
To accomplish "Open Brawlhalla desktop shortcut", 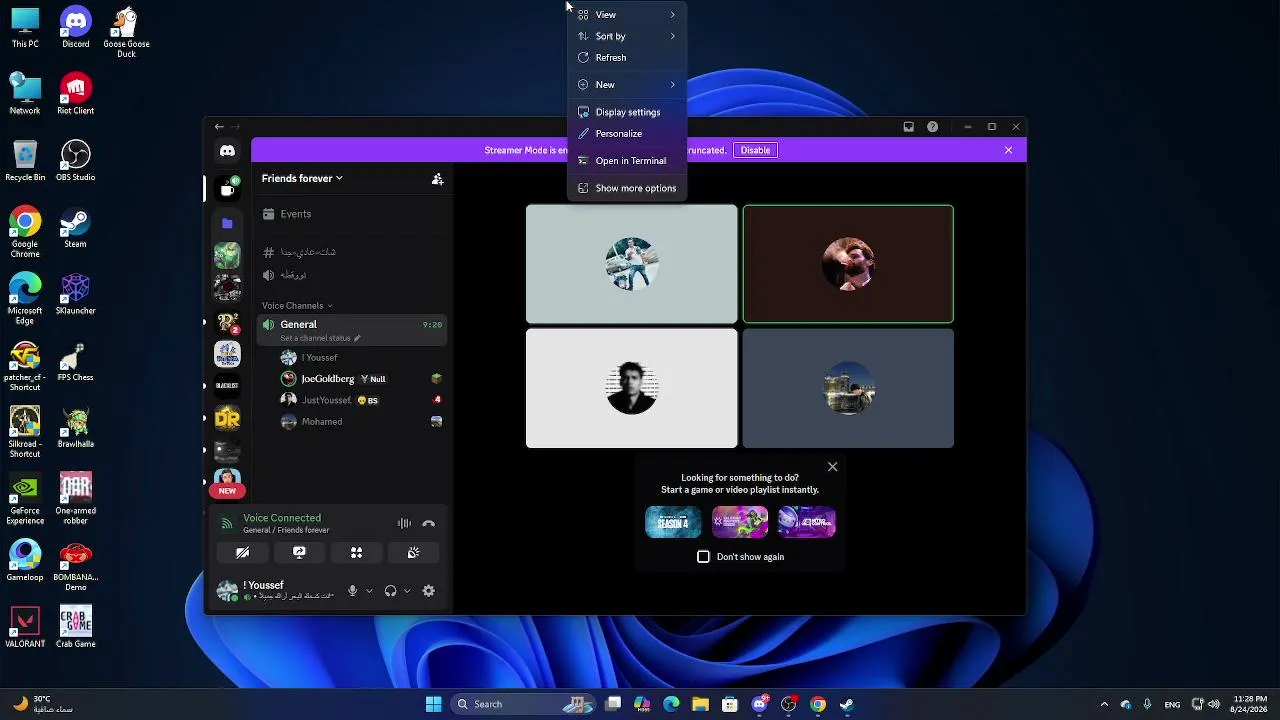I will pos(75,428).
